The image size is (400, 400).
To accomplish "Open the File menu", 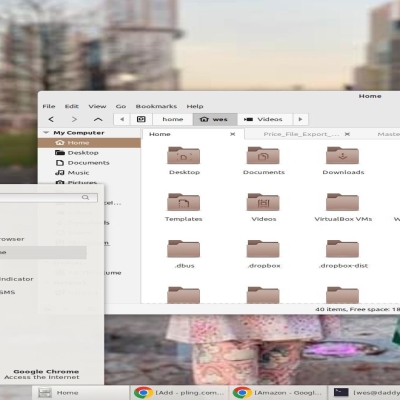I will [x=49, y=106].
